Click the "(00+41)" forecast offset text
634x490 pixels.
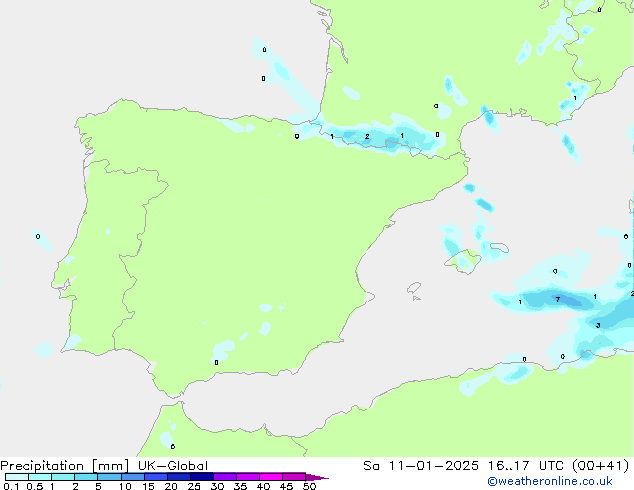click(x=600, y=466)
